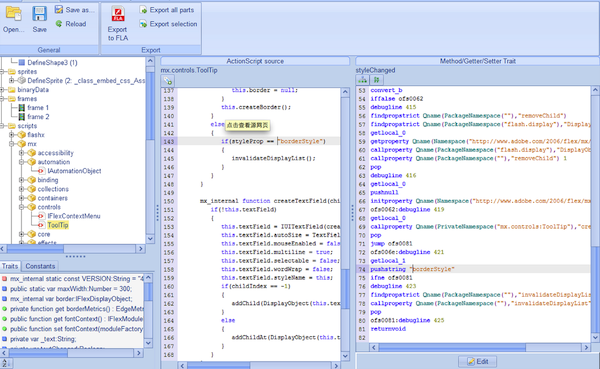This screenshot has height=369, width=600.
Task: Expand the flashx package node
Action: click(x=11, y=135)
